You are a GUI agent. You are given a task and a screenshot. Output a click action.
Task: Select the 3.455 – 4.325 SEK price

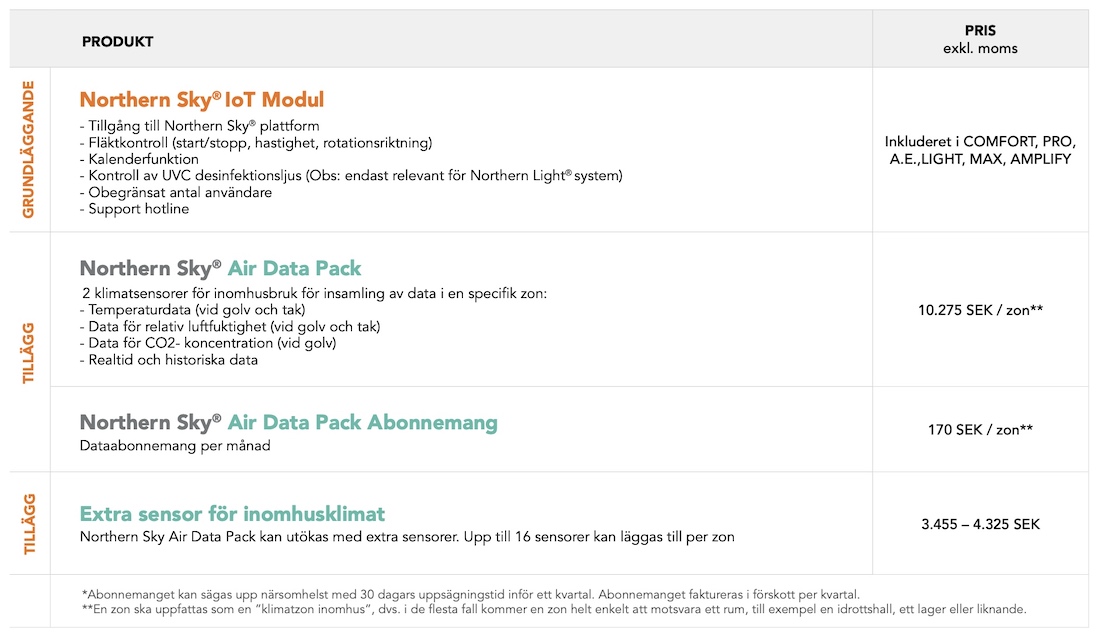pos(980,524)
